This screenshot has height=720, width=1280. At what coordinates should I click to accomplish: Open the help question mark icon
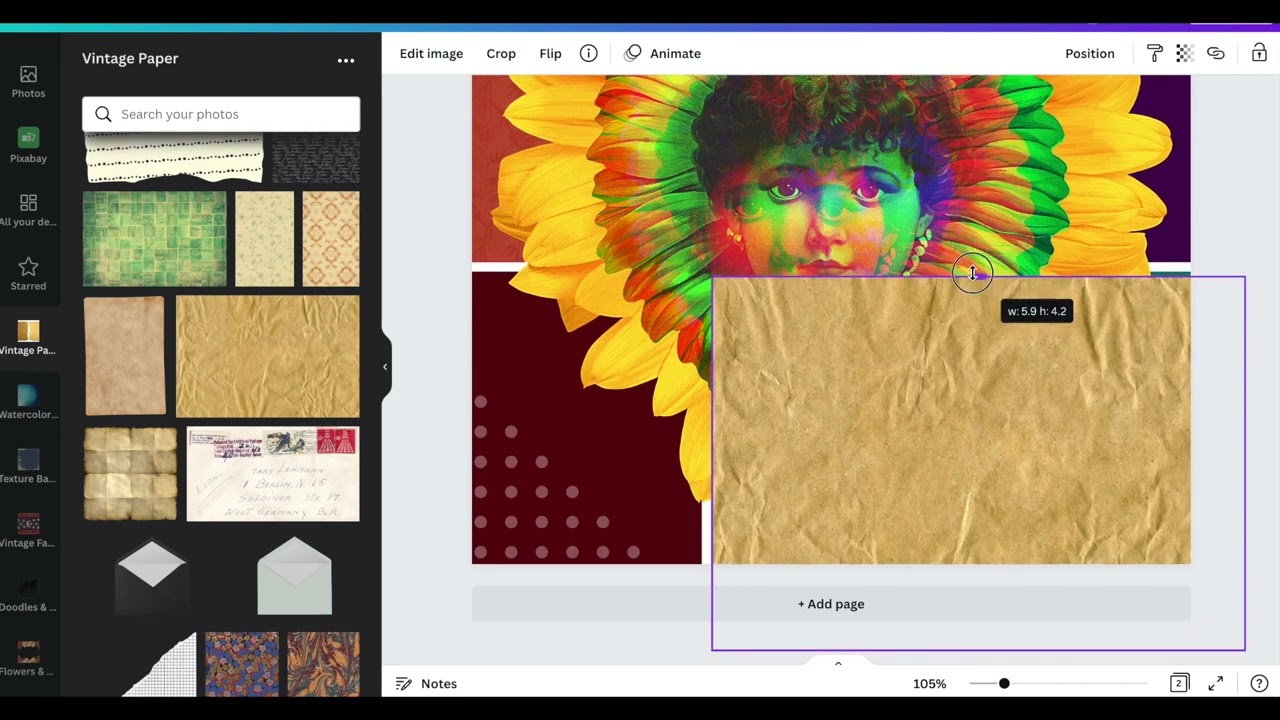[1259, 683]
